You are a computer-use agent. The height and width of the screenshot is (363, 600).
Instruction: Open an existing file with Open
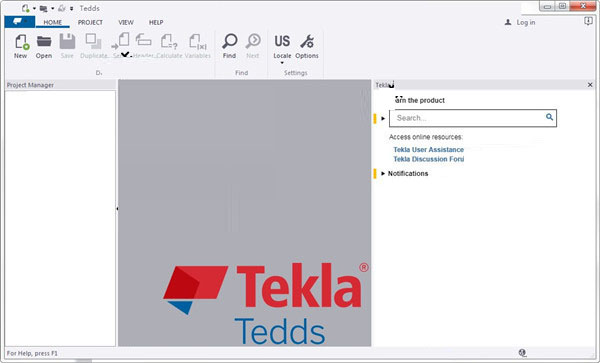click(x=44, y=46)
